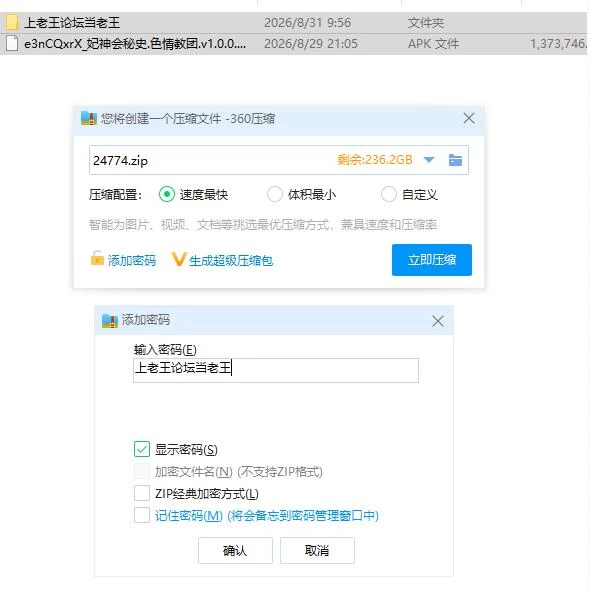Viewport: 610px width, 591px height.
Task: Select the 速度最快 compression option
Action: 167,194
